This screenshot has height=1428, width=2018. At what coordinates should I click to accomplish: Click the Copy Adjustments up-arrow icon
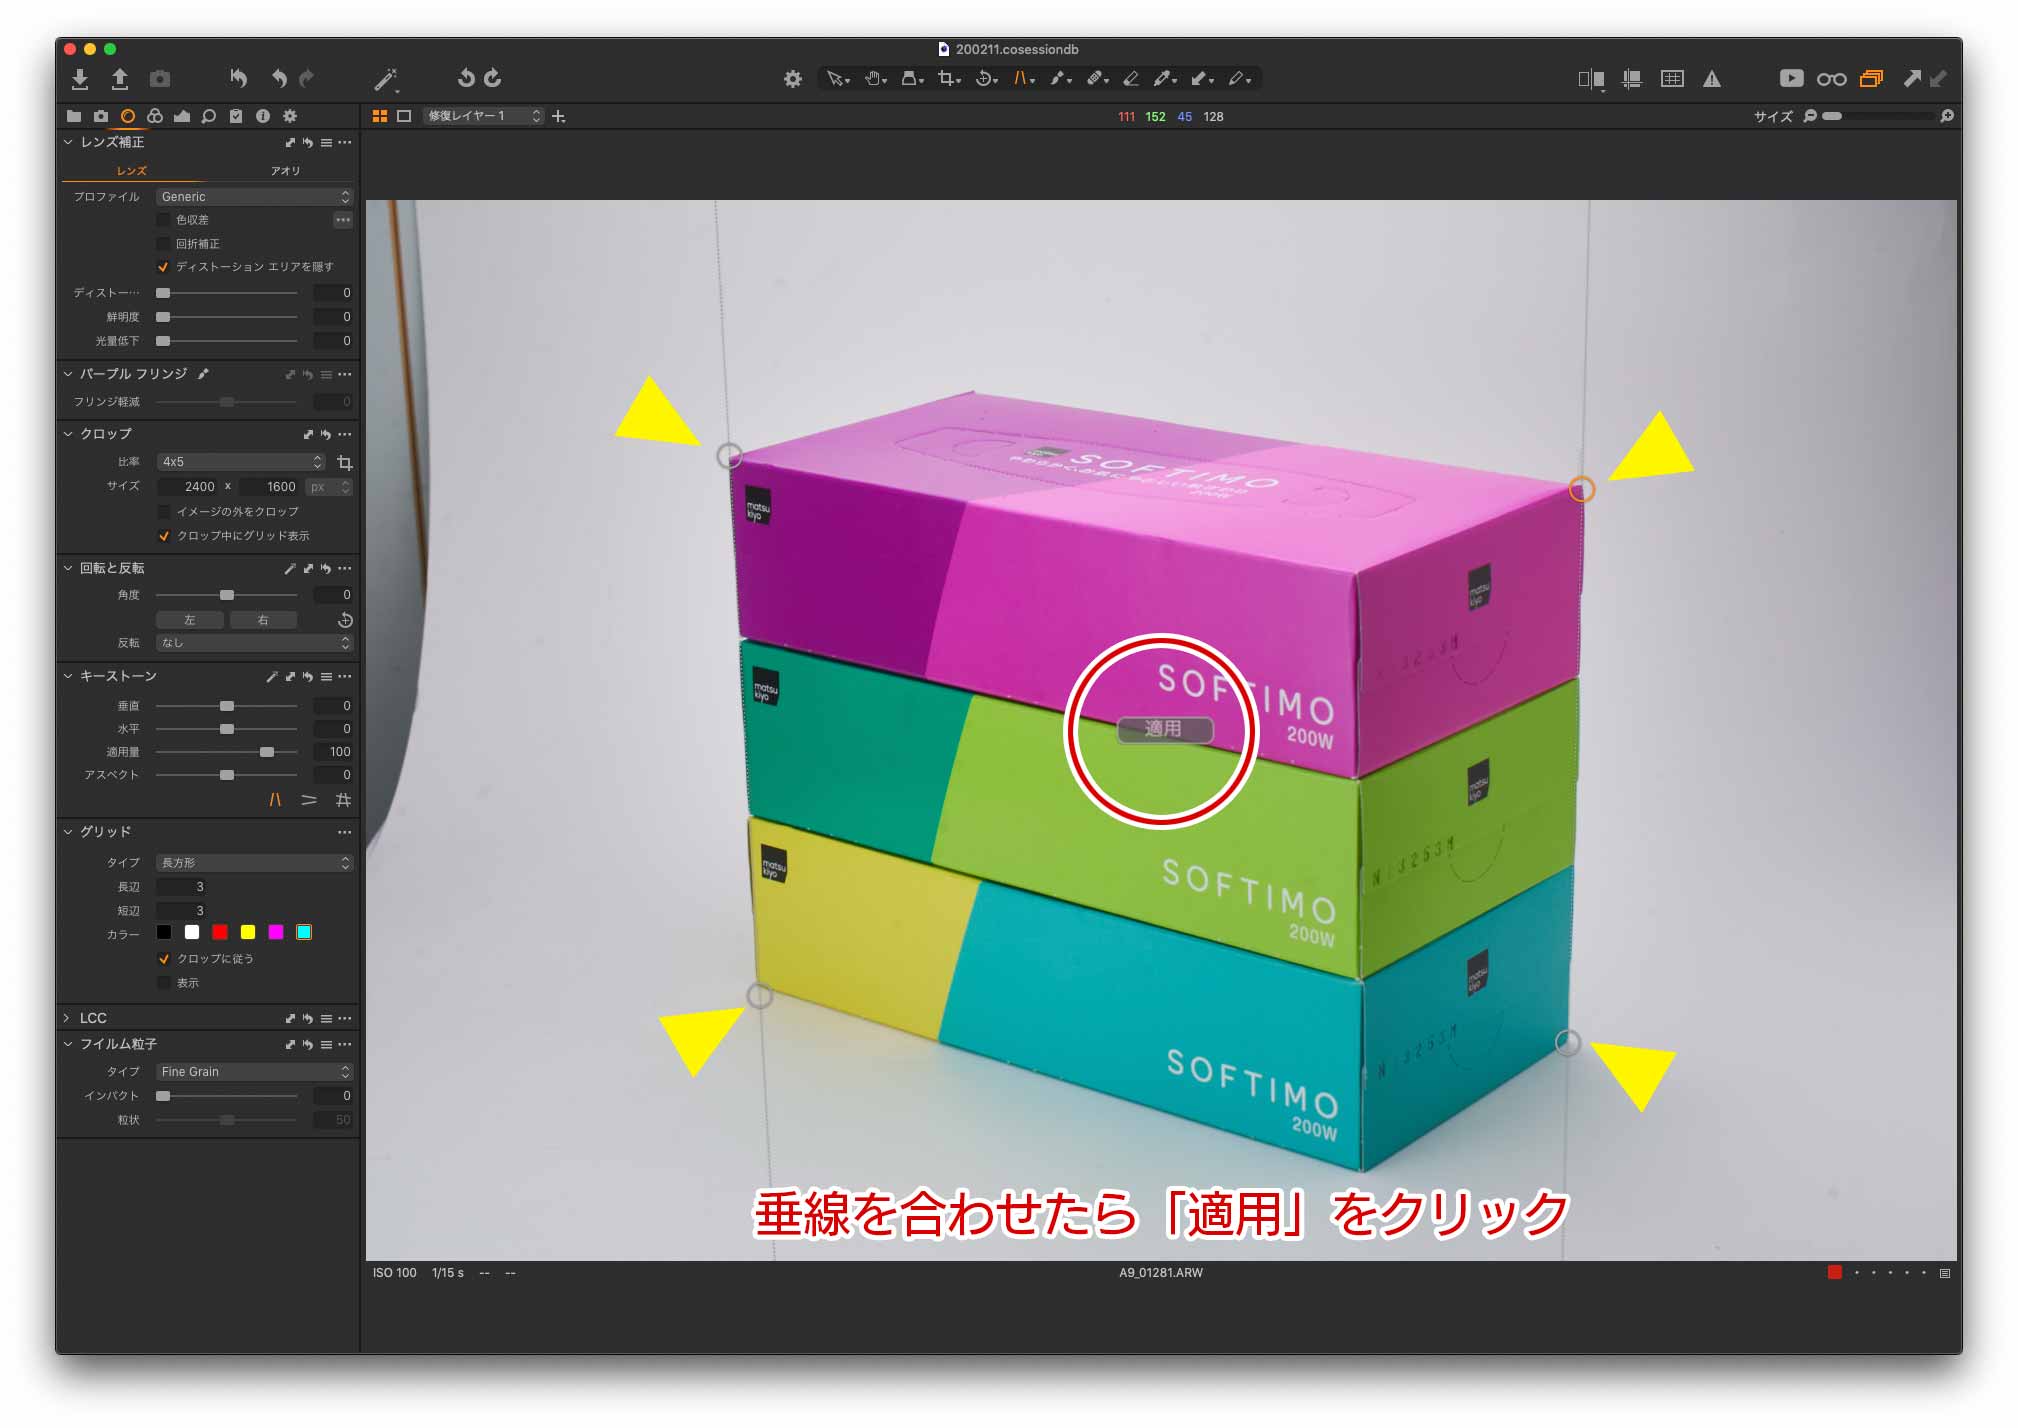click(1912, 78)
